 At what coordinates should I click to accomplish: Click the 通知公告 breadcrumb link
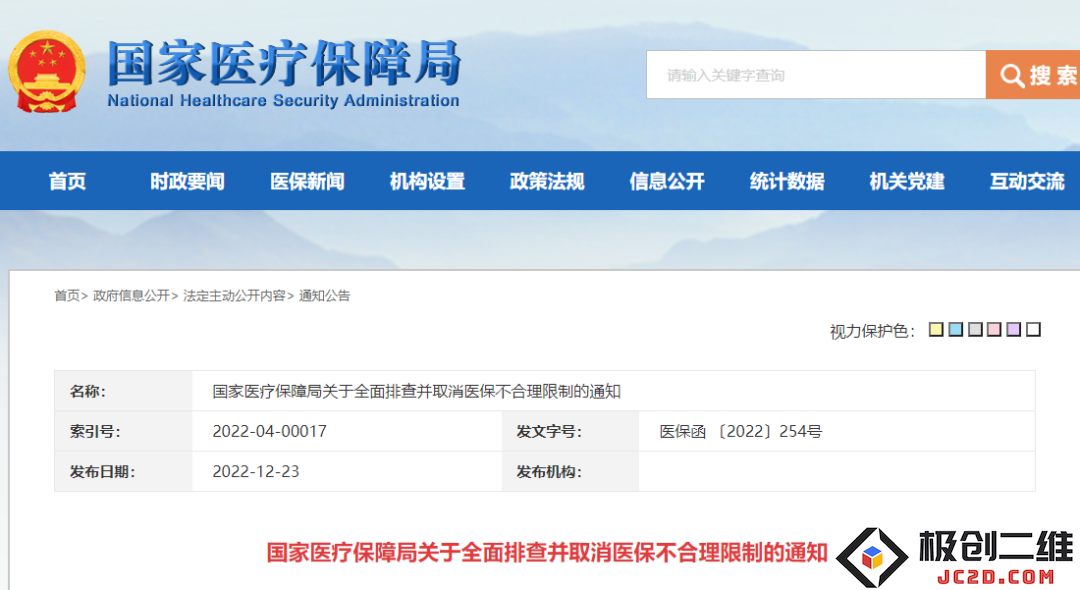[324, 296]
